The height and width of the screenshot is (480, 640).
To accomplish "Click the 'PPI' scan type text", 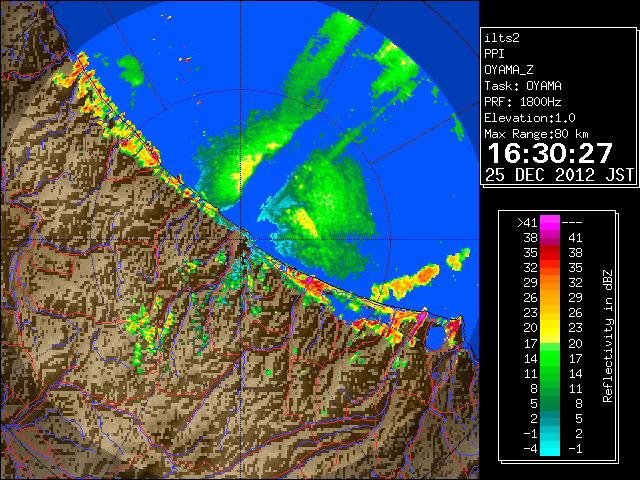I will coord(494,54).
